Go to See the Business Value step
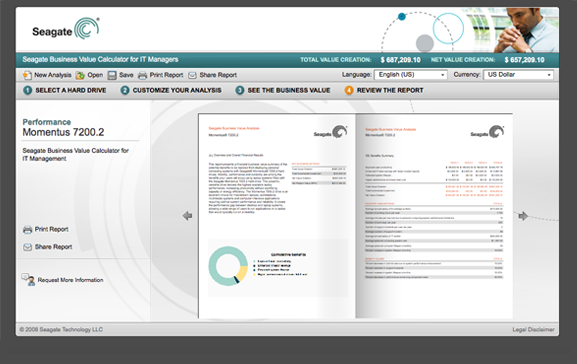 point(289,90)
